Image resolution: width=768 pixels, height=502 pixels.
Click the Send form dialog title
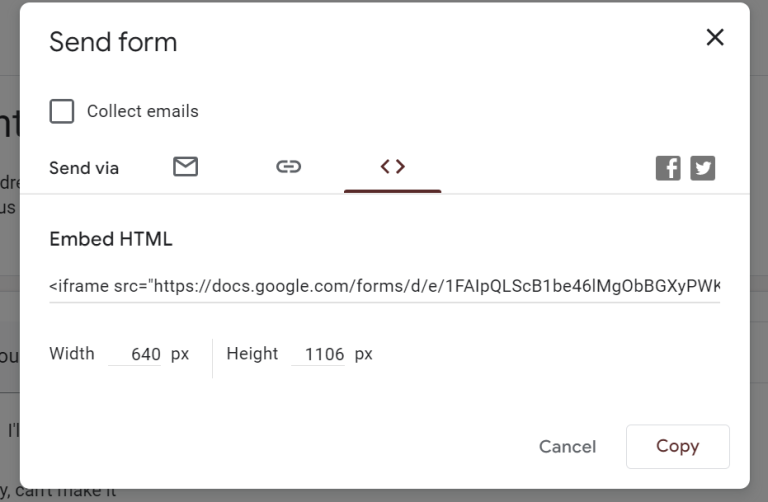(x=113, y=42)
